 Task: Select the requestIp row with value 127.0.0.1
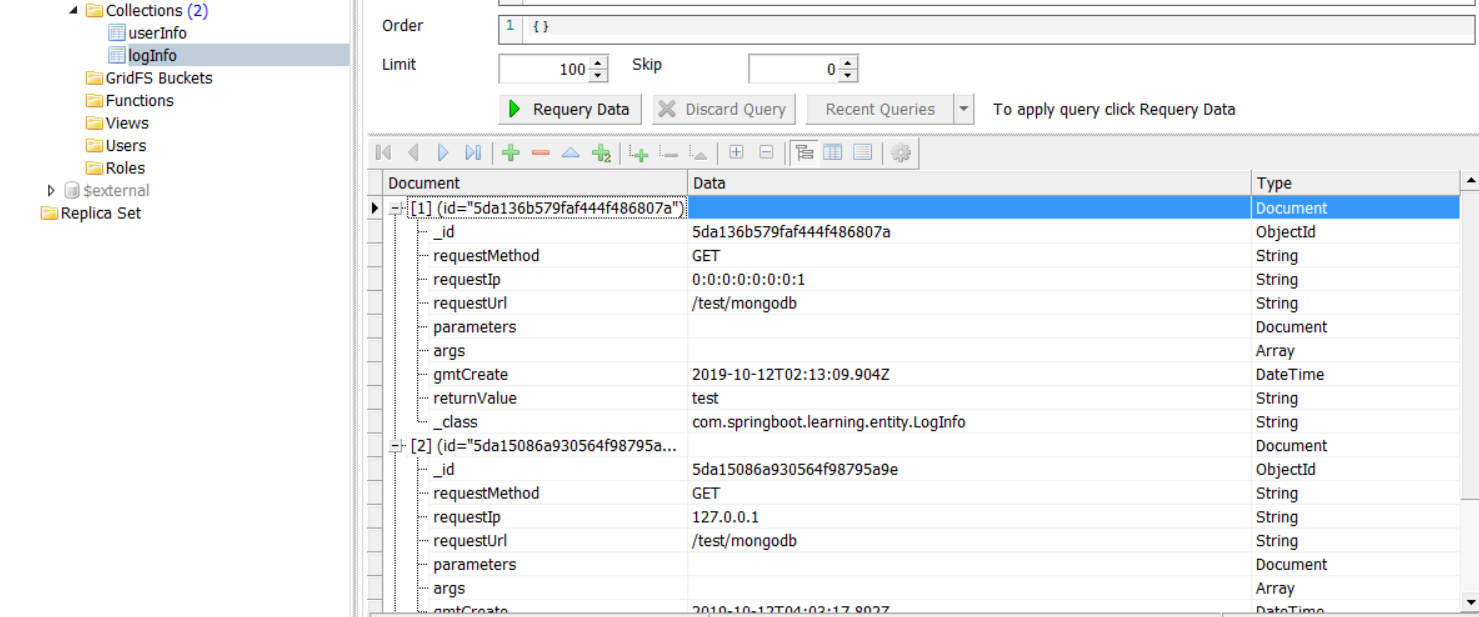(921, 517)
